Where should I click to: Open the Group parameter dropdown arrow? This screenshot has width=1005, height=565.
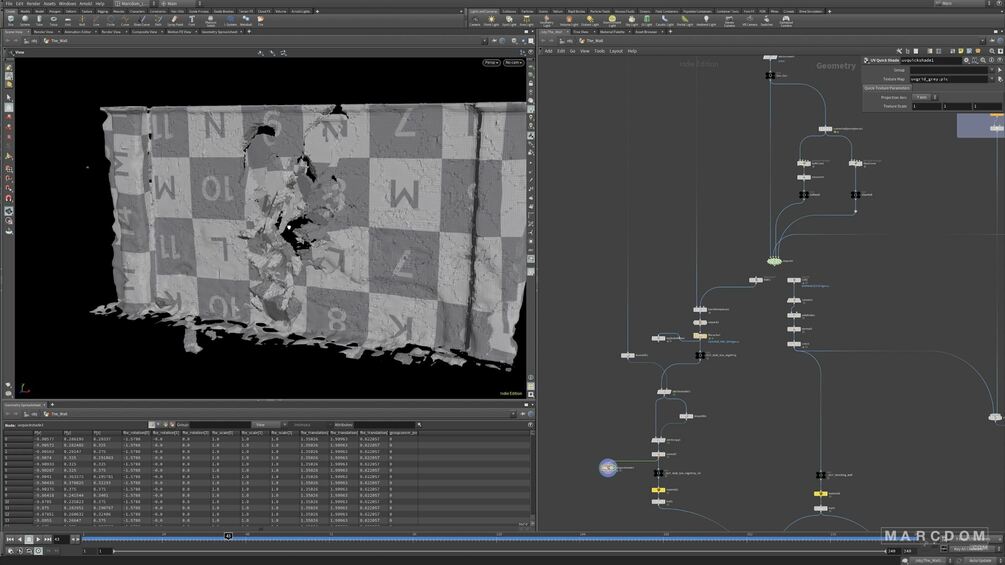tap(992, 70)
